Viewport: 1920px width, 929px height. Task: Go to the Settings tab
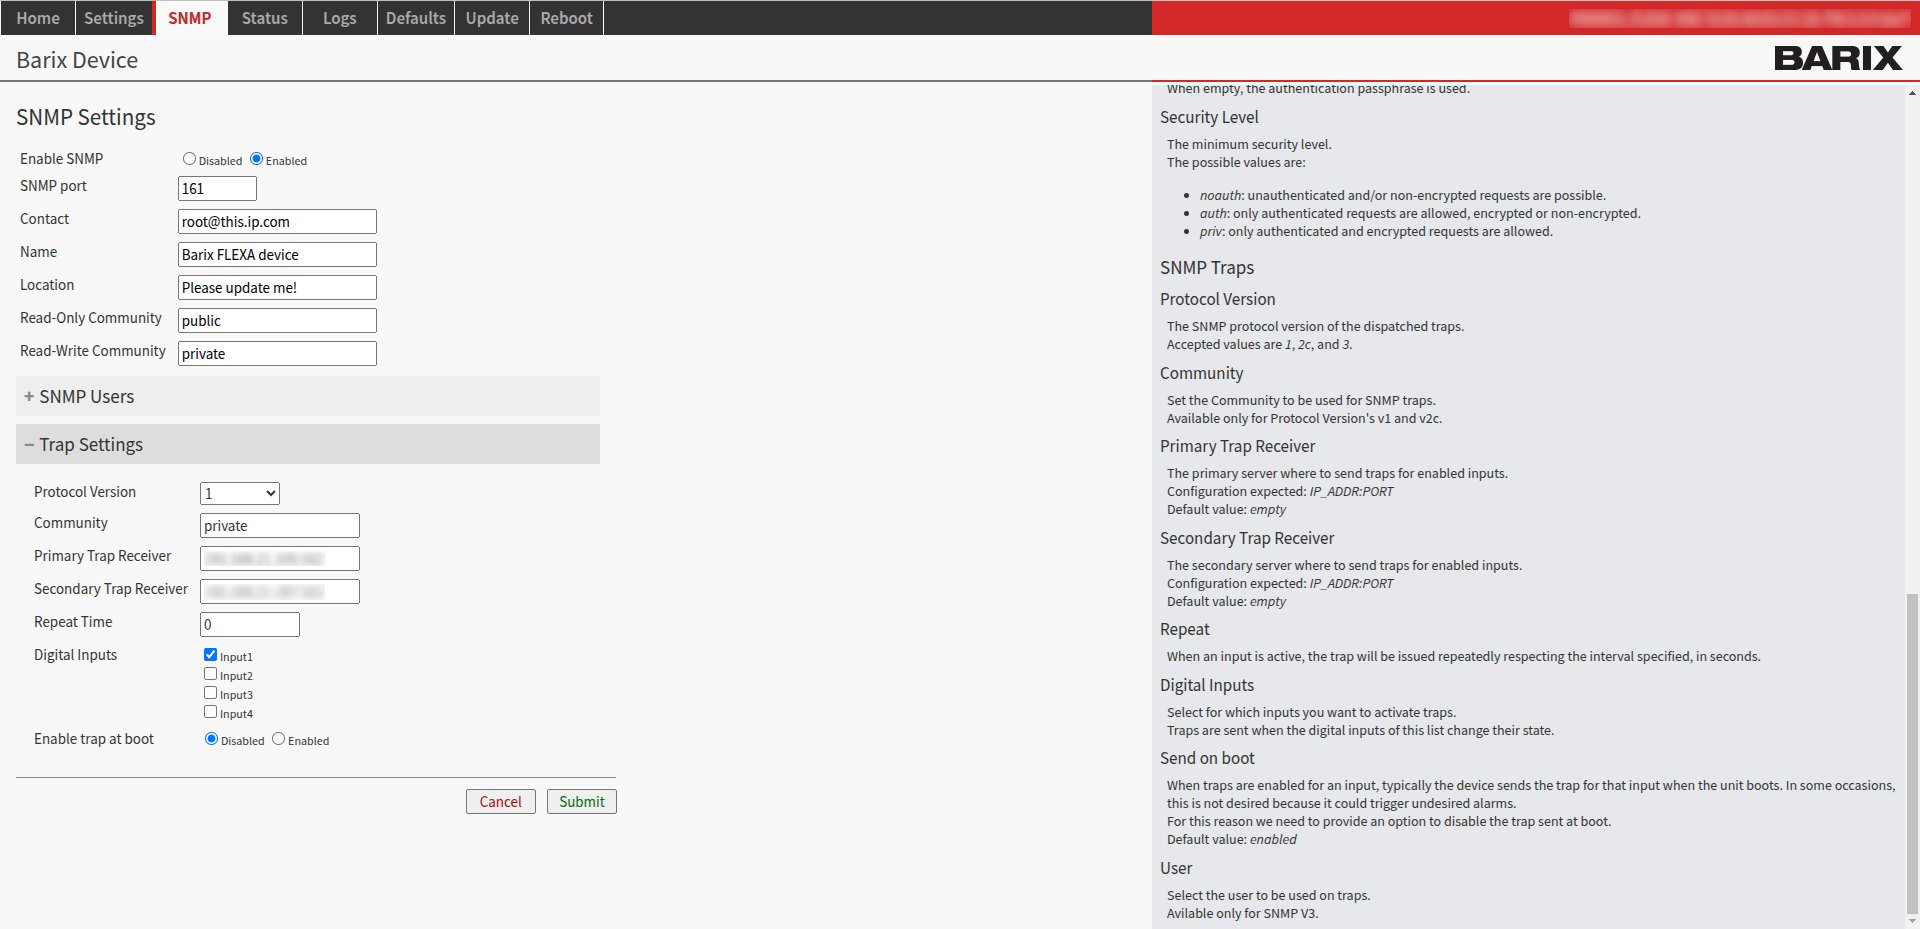tap(113, 17)
